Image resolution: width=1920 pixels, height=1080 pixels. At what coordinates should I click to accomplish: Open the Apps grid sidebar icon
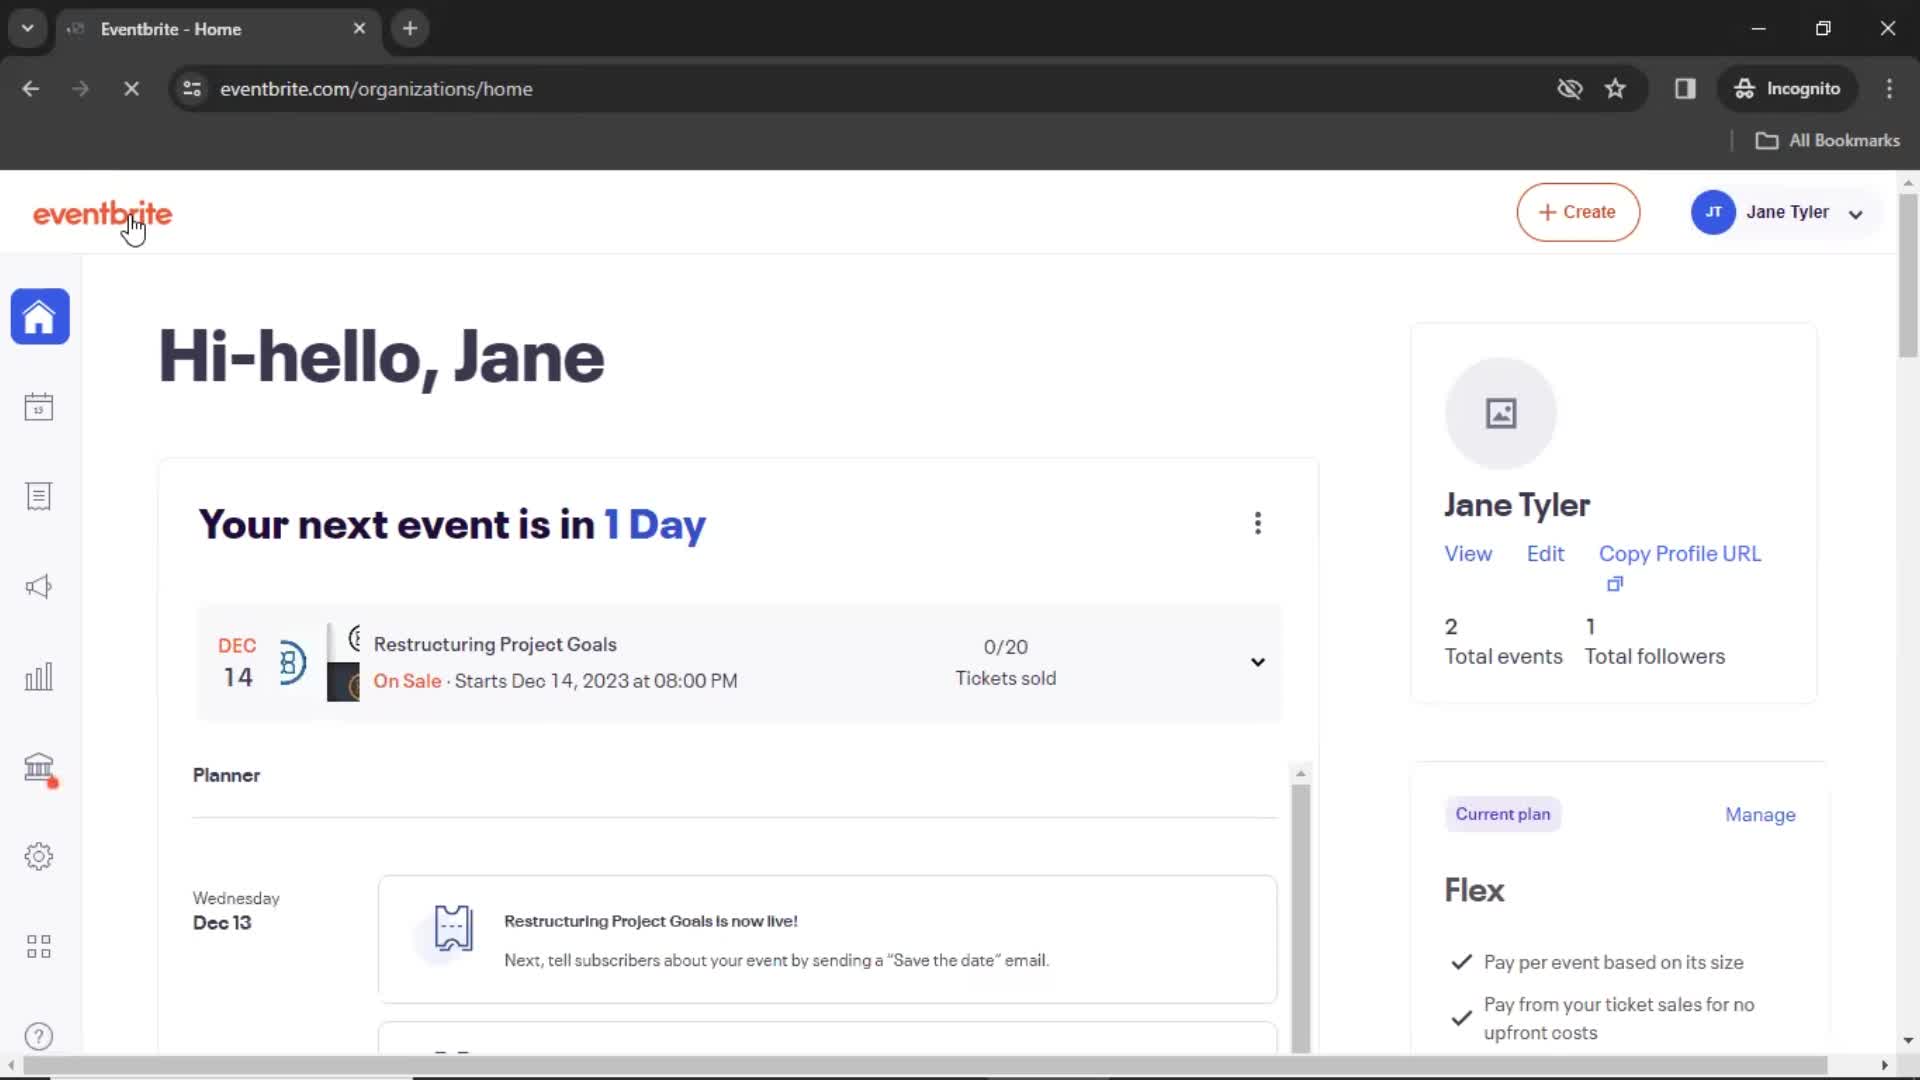(39, 946)
